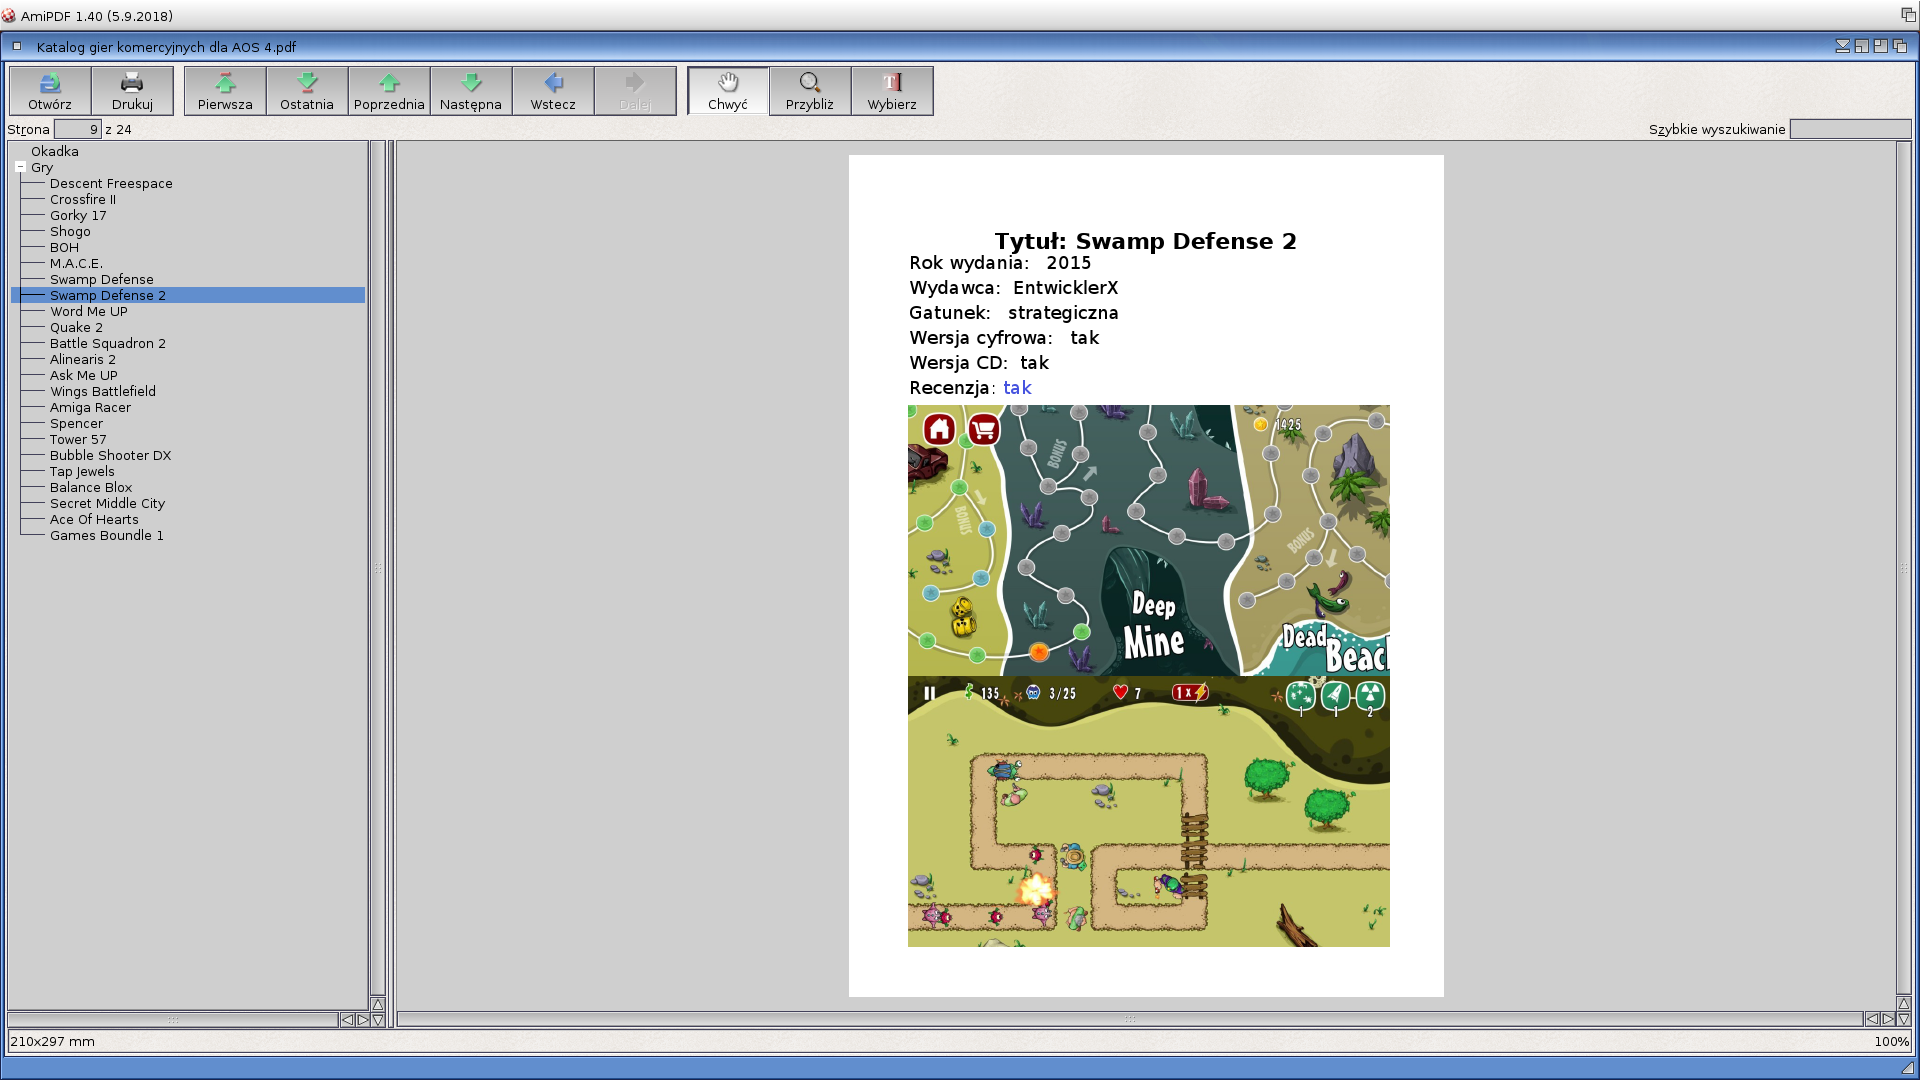This screenshot has height=1080, width=1920.
Task: Open the Recenzja 'tak' link
Action: pyautogui.click(x=1017, y=388)
